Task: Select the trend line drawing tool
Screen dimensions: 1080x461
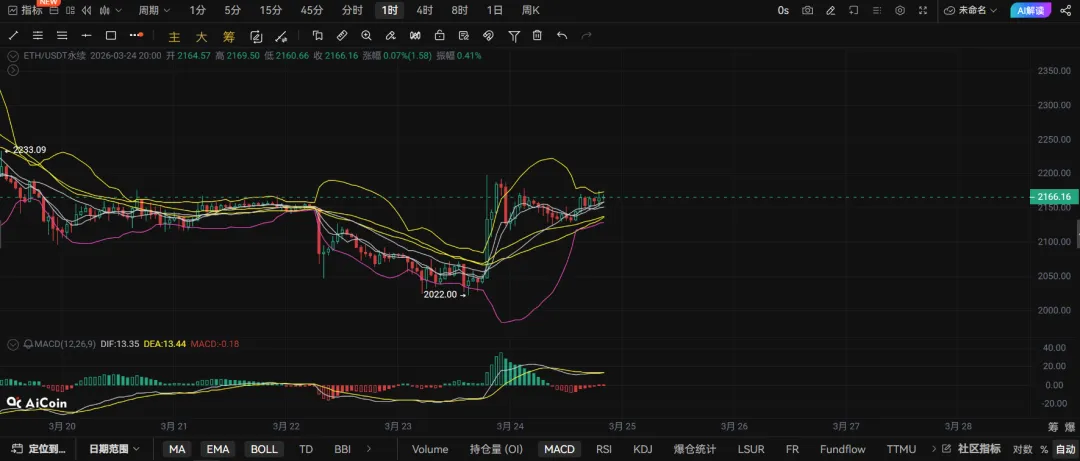Action: pyautogui.click(x=13, y=36)
